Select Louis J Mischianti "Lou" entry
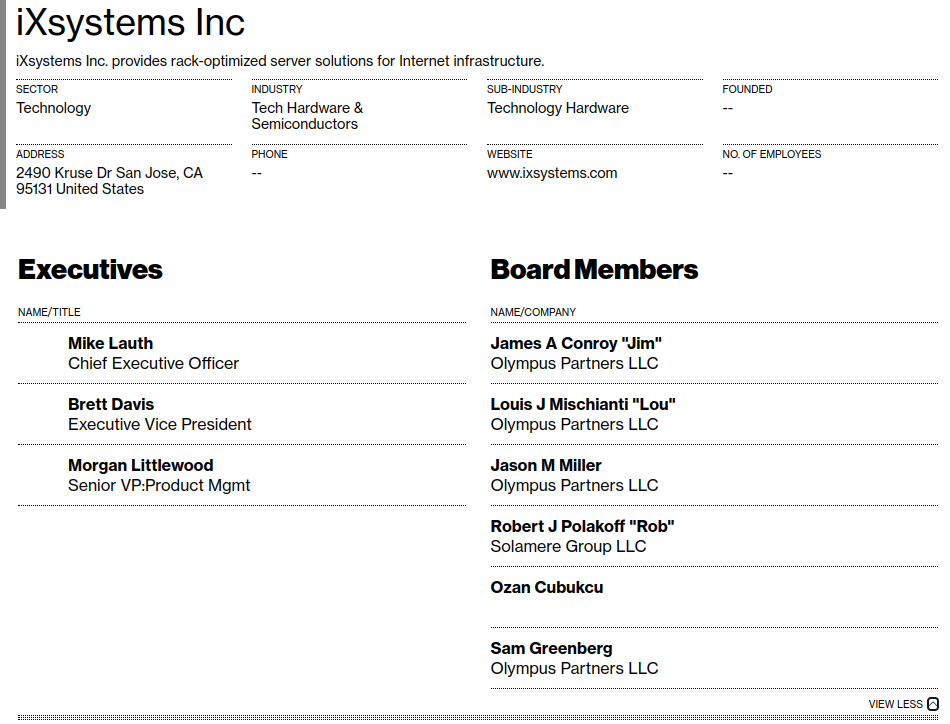Image resolution: width=950 pixels, height=724 pixels. (x=583, y=404)
